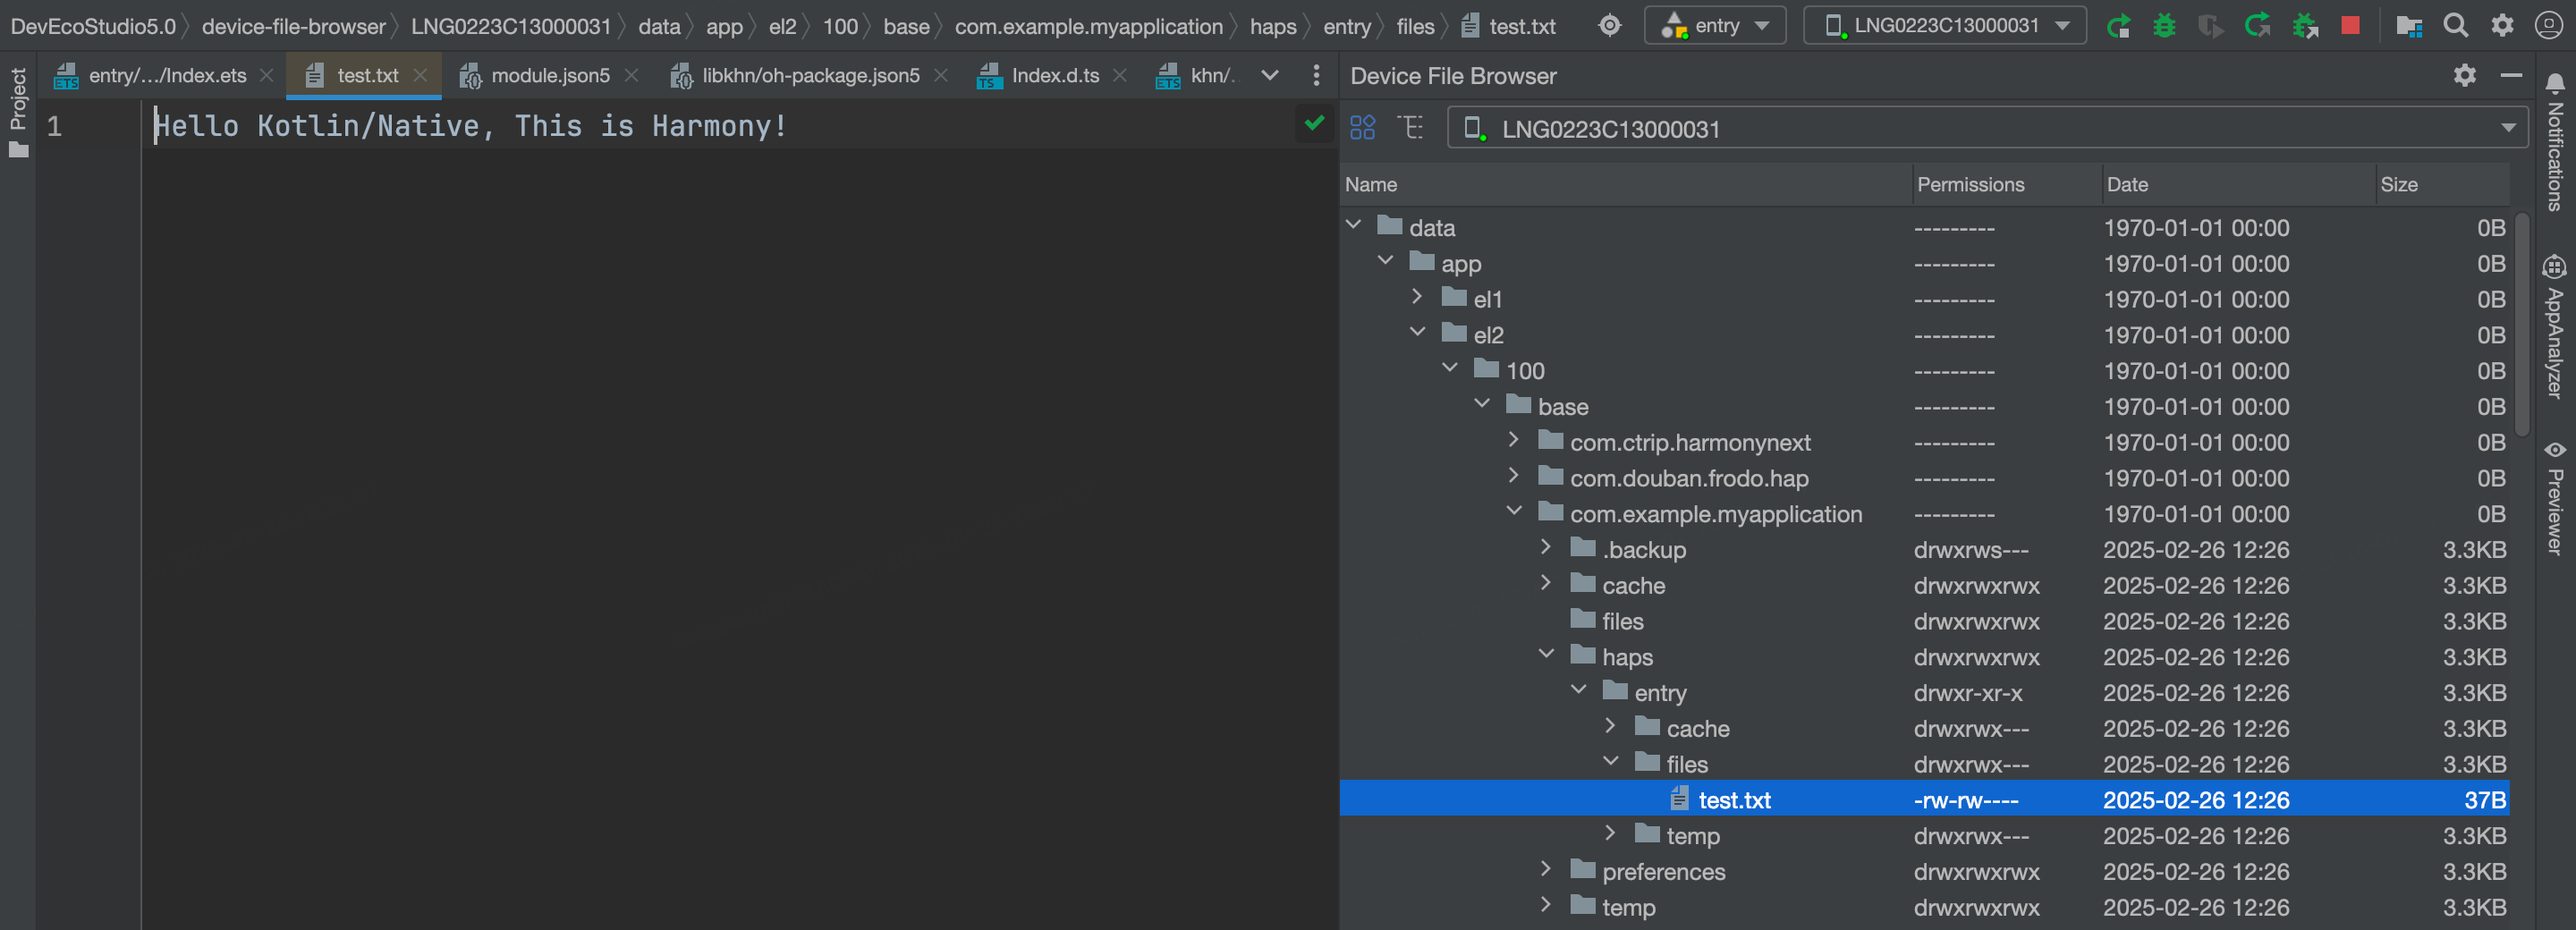Open the user account avatar icon
Image resolution: width=2576 pixels, height=930 pixels.
(2548, 26)
